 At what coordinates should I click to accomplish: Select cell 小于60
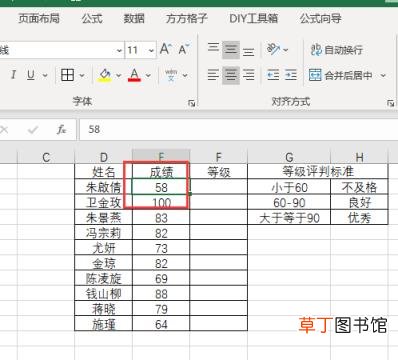289,187
